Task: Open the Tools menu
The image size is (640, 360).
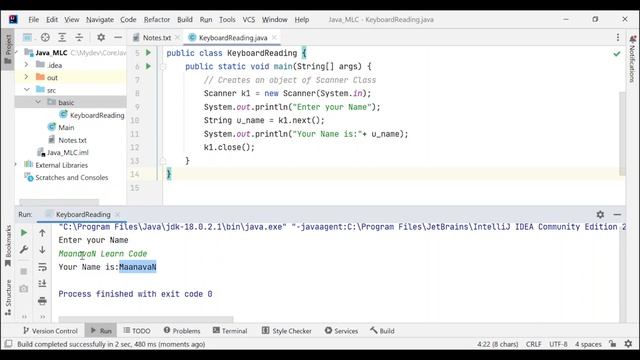Action: [x=227, y=20]
